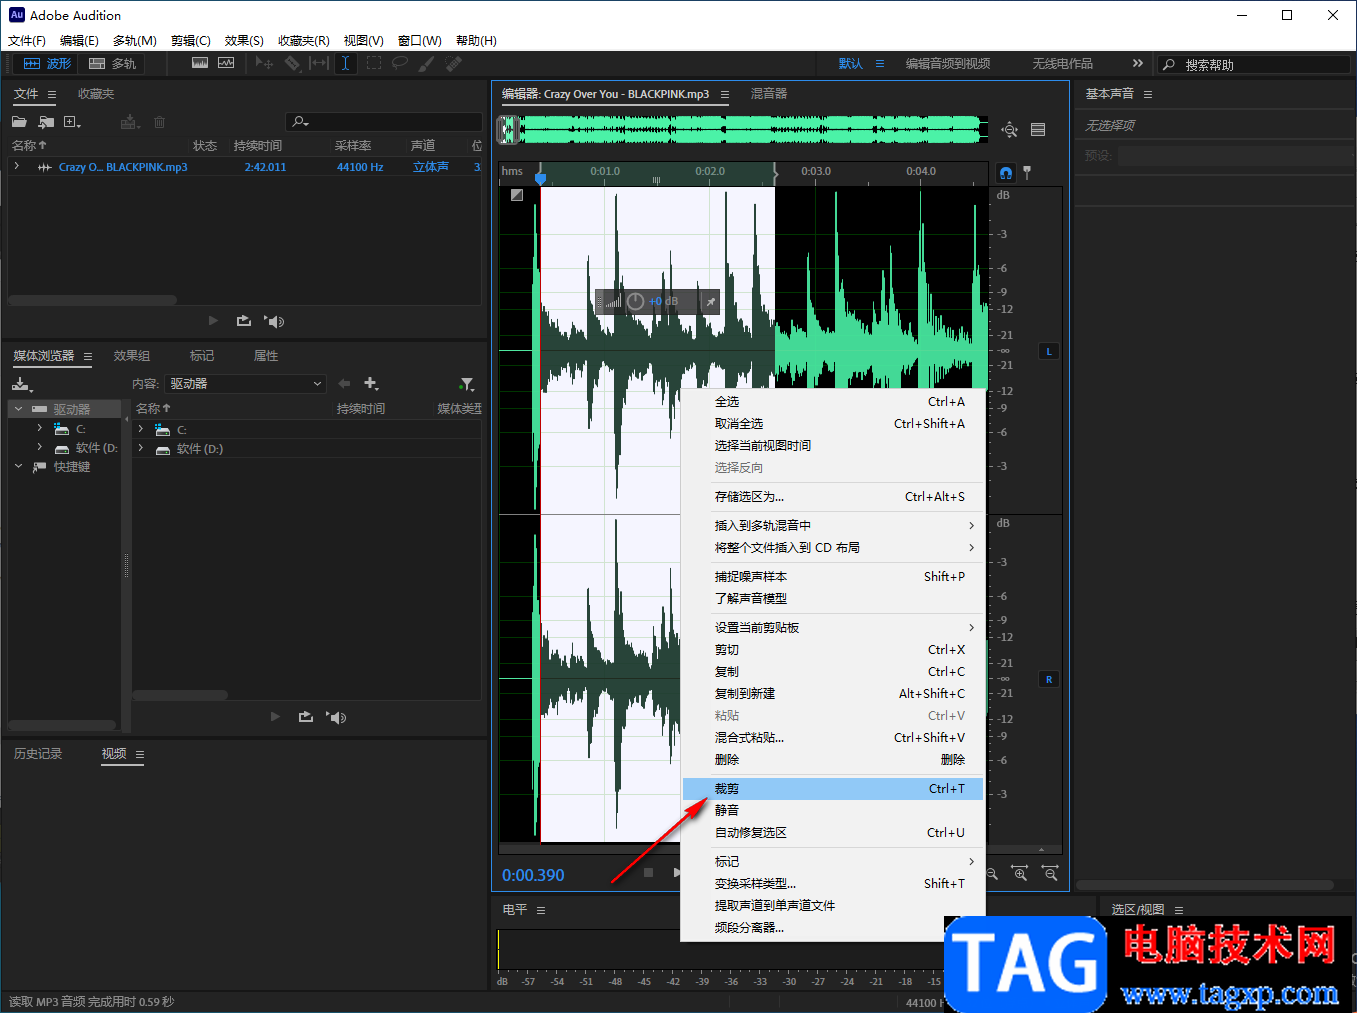Viewport: 1357px width, 1013px height.
Task: Click Media Browser loop playback icon
Action: pyautogui.click(x=305, y=717)
